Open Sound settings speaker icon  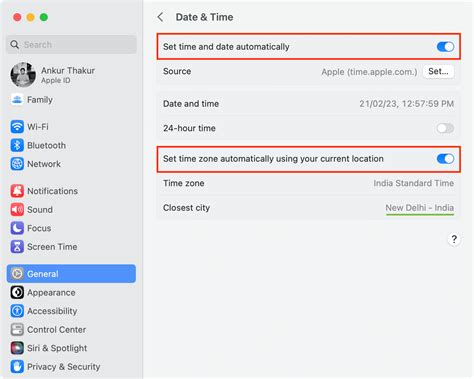(17, 210)
